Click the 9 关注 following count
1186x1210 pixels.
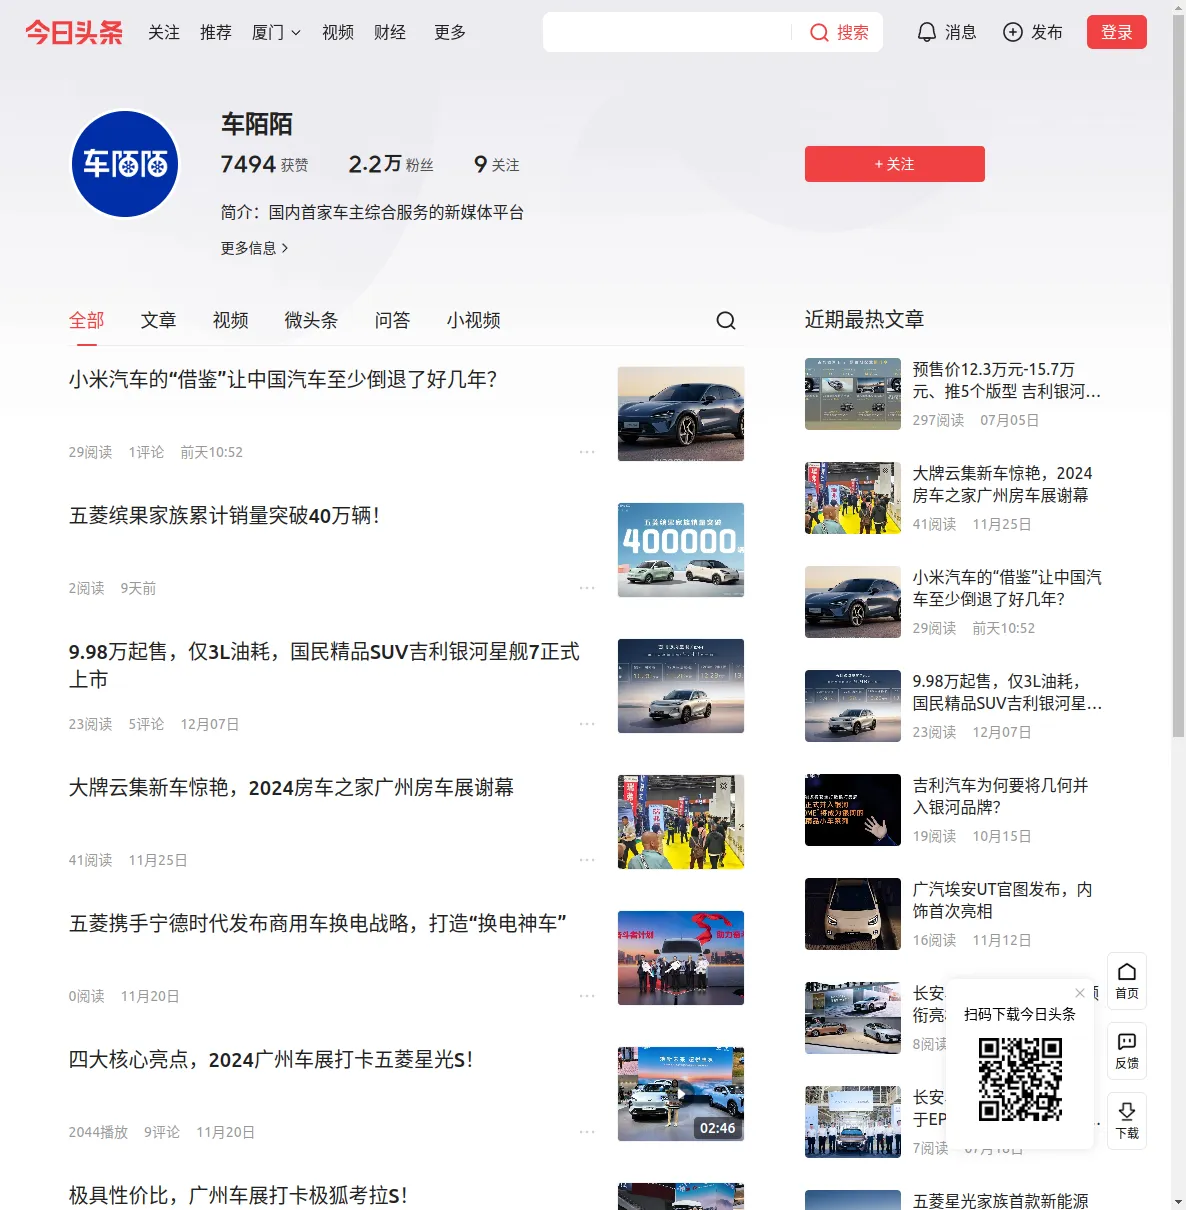coord(497,164)
